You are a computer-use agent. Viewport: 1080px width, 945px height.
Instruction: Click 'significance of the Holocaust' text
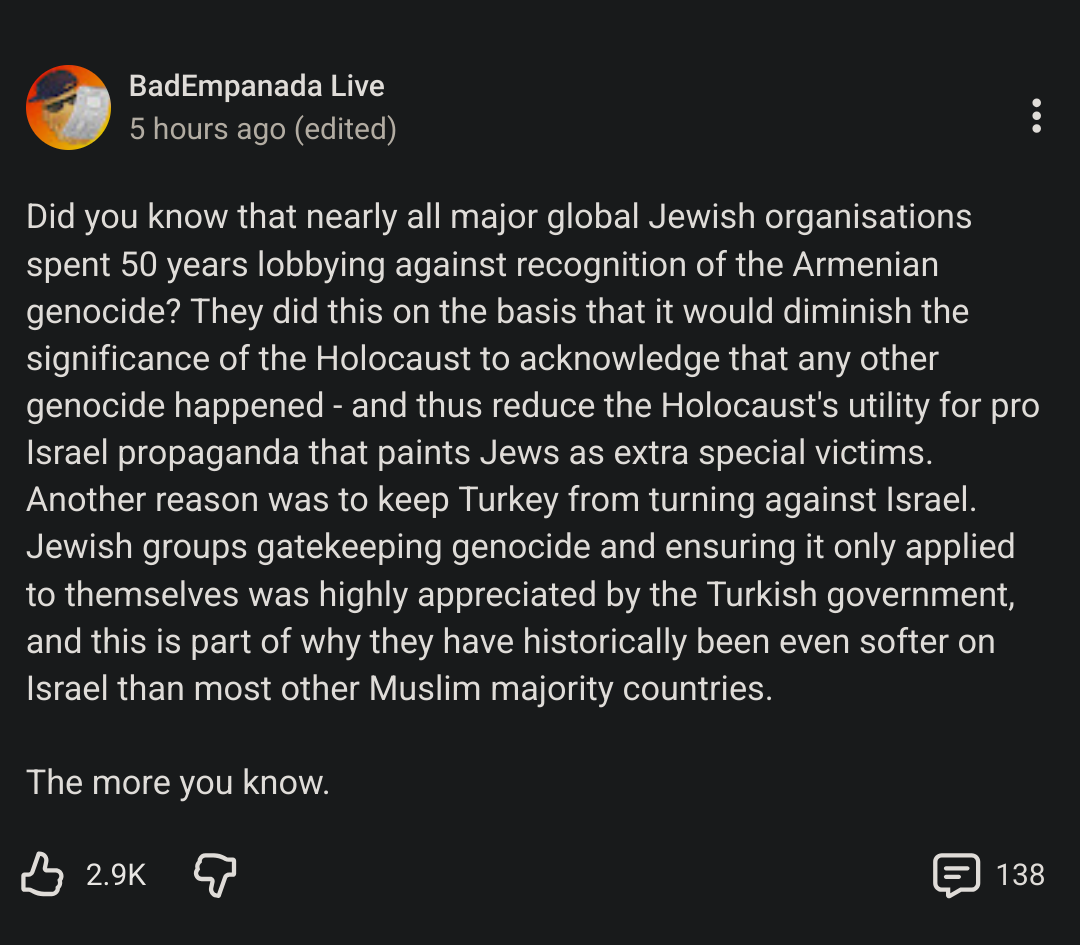point(250,359)
